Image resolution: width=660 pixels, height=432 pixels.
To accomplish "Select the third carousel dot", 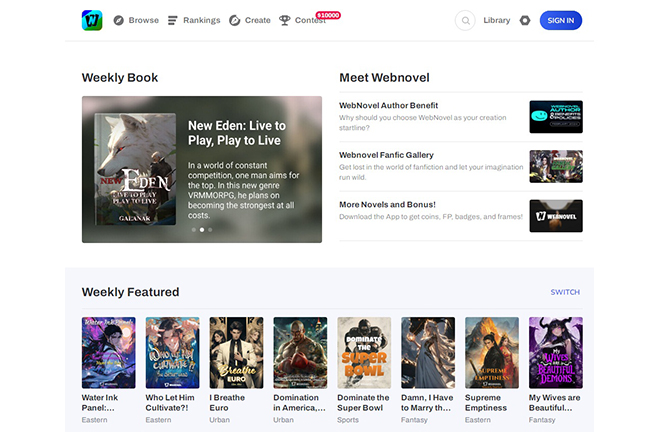I will coord(210,230).
